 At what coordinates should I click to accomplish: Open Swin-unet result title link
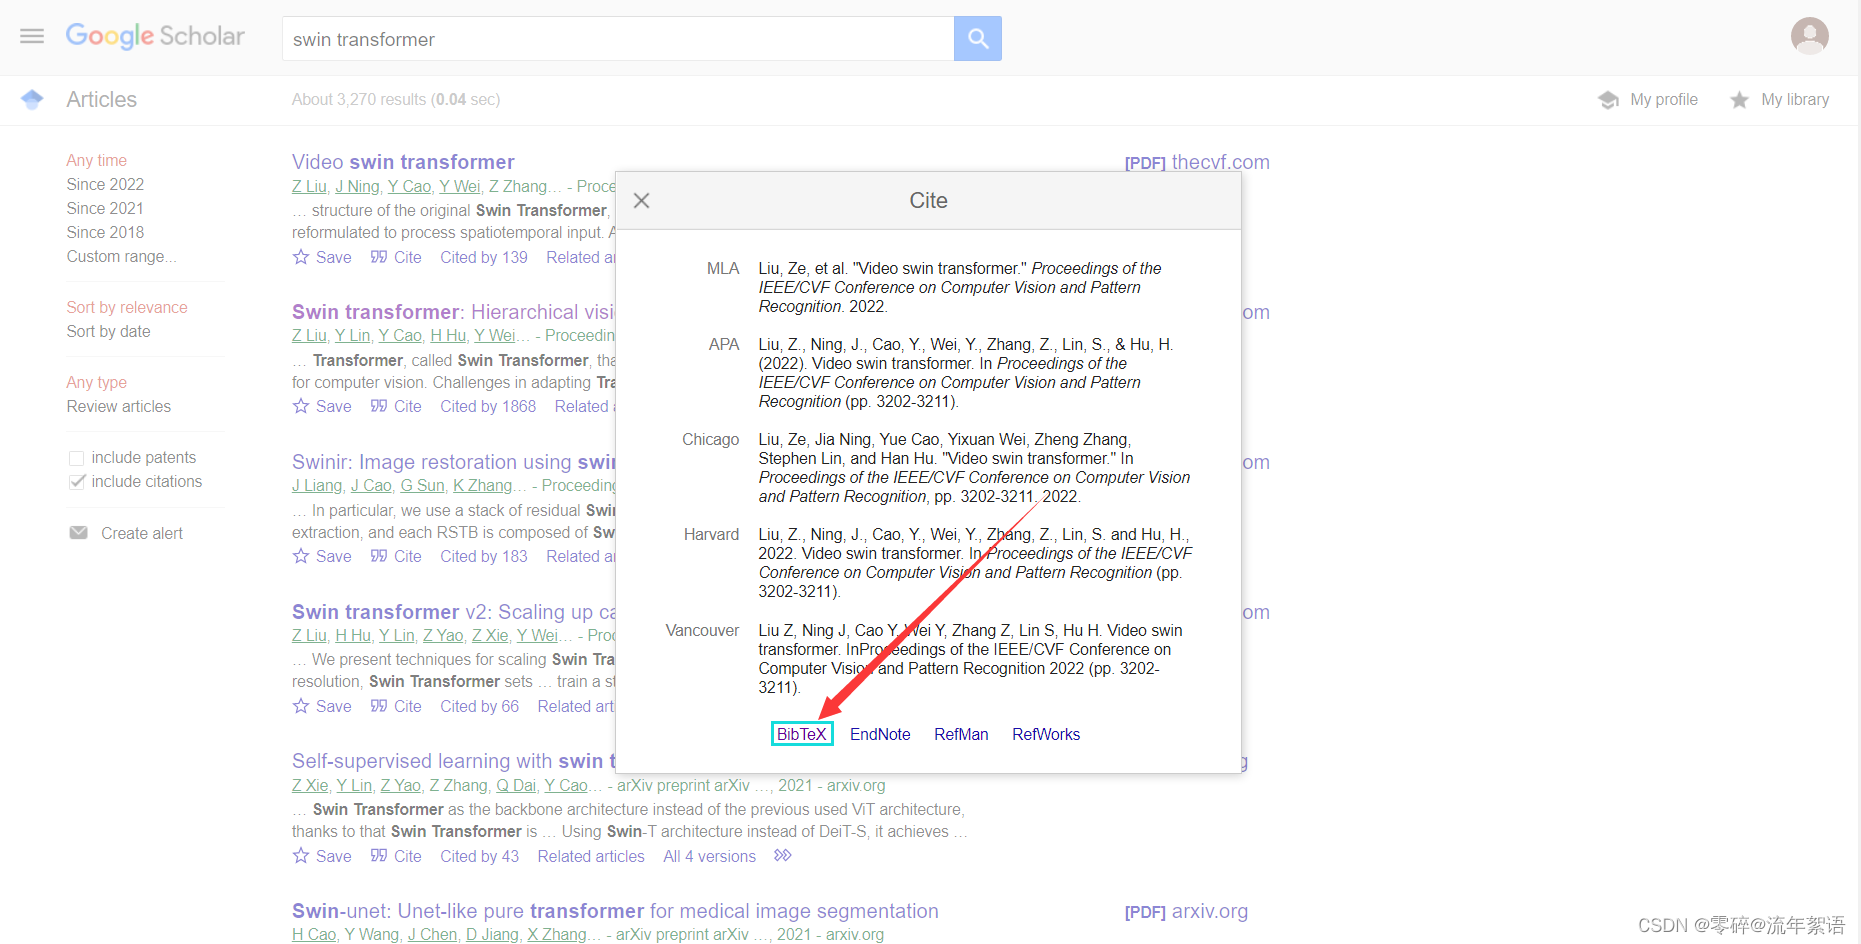pyautogui.click(x=615, y=911)
